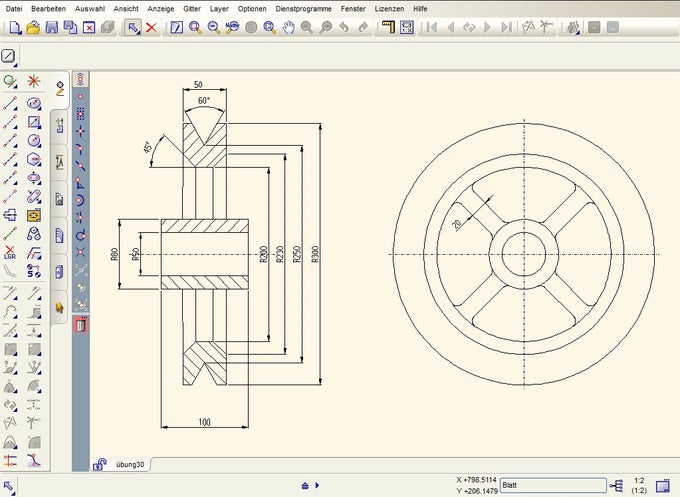The width and height of the screenshot is (680, 497).
Task: Click the zoom in magnifier icon
Action: pyautogui.click(x=195, y=28)
